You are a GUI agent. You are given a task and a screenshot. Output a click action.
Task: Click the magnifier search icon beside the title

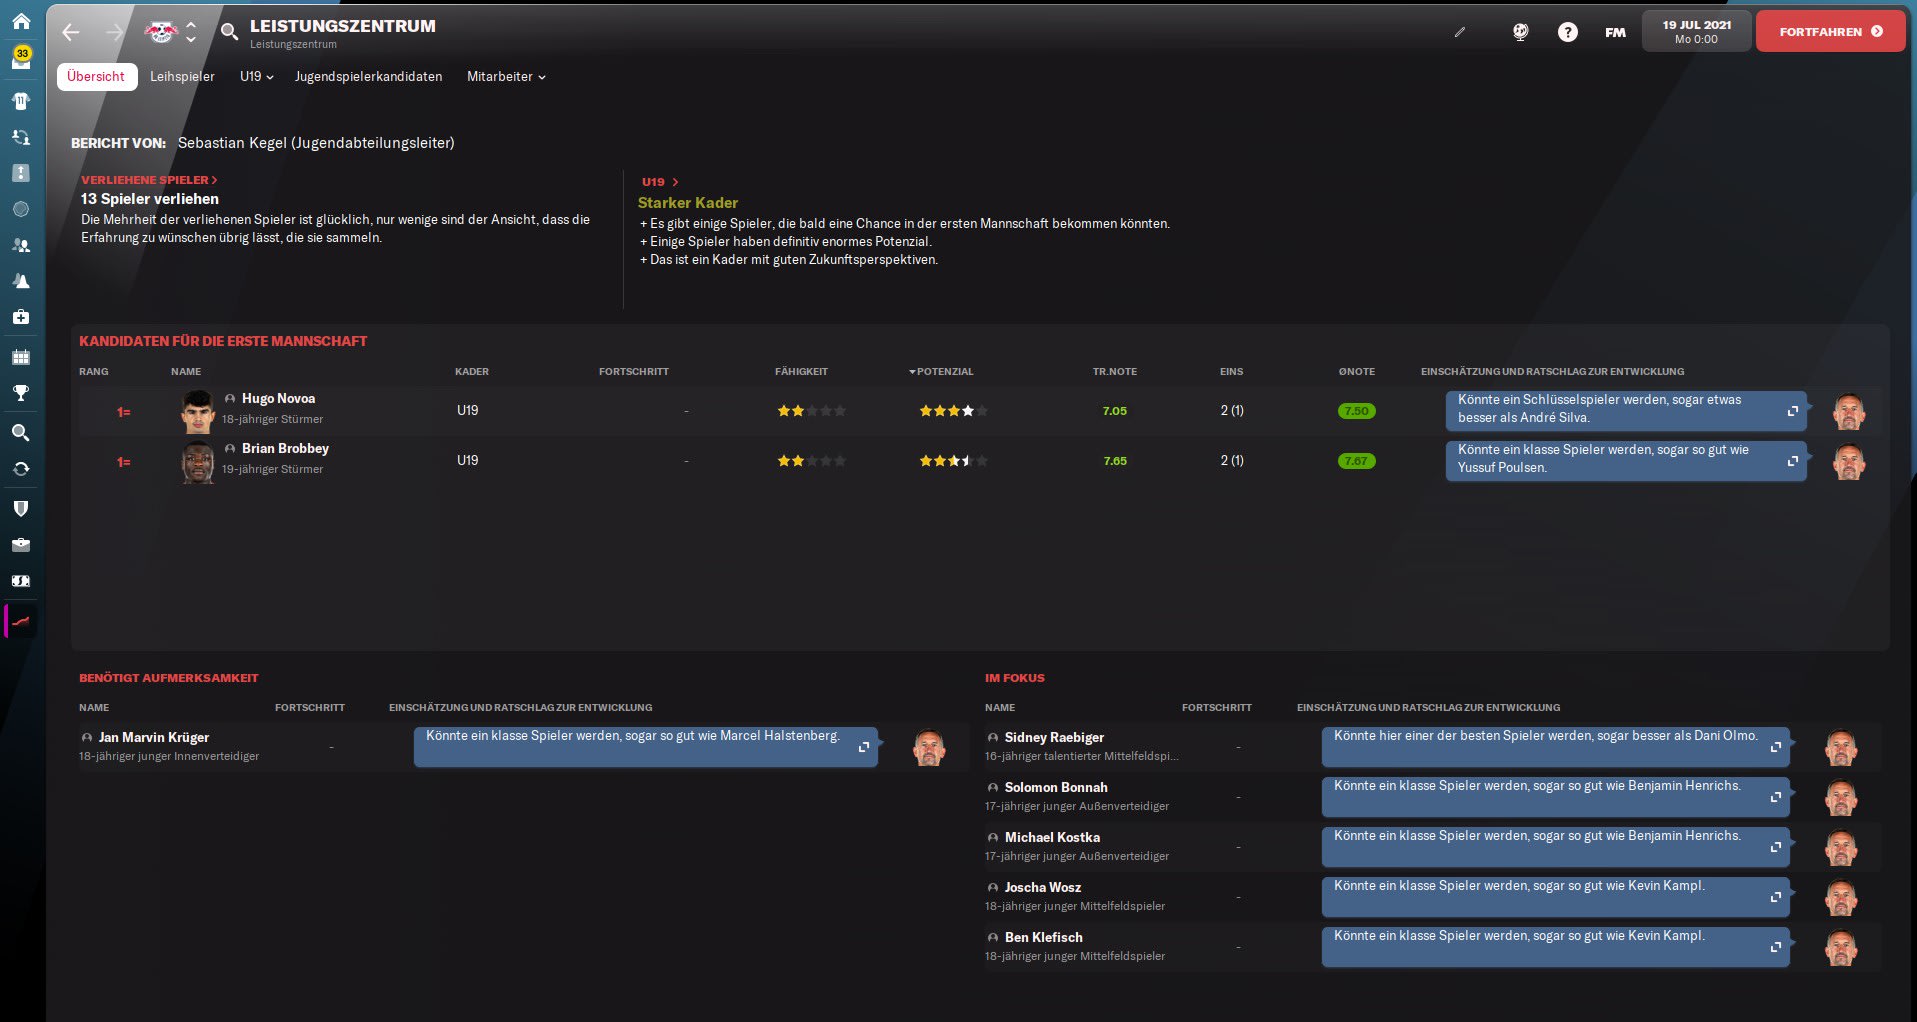[x=229, y=32]
